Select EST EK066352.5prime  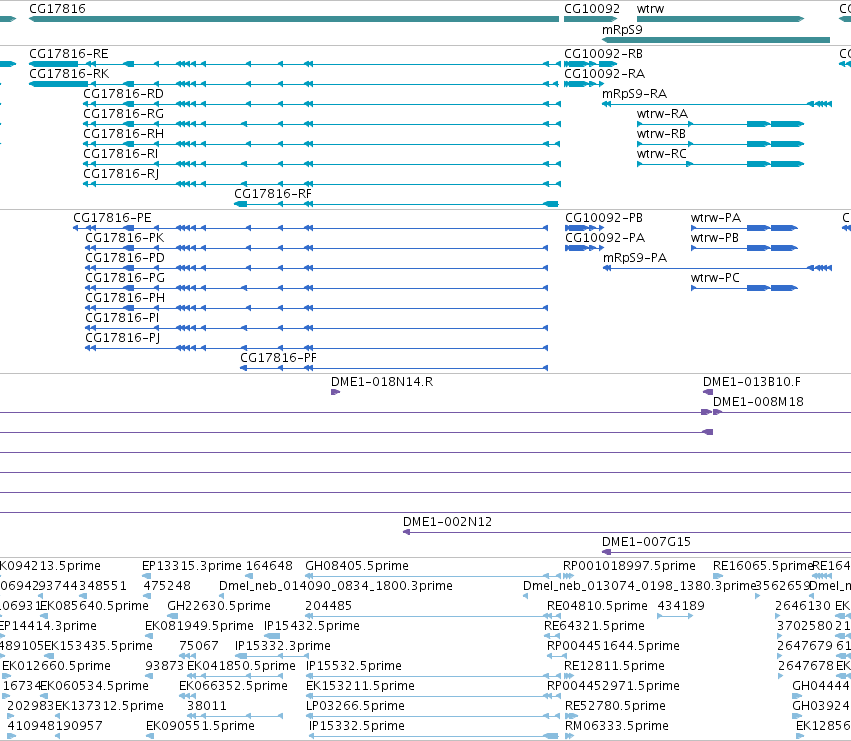pyautogui.click(x=233, y=687)
